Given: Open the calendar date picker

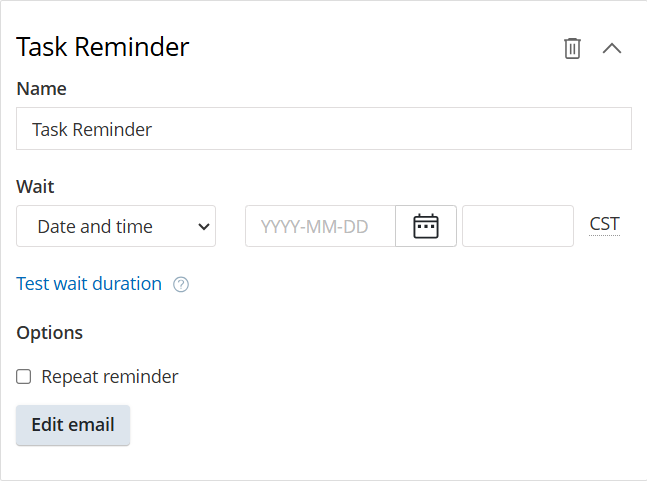Looking at the screenshot, I should click(x=426, y=226).
